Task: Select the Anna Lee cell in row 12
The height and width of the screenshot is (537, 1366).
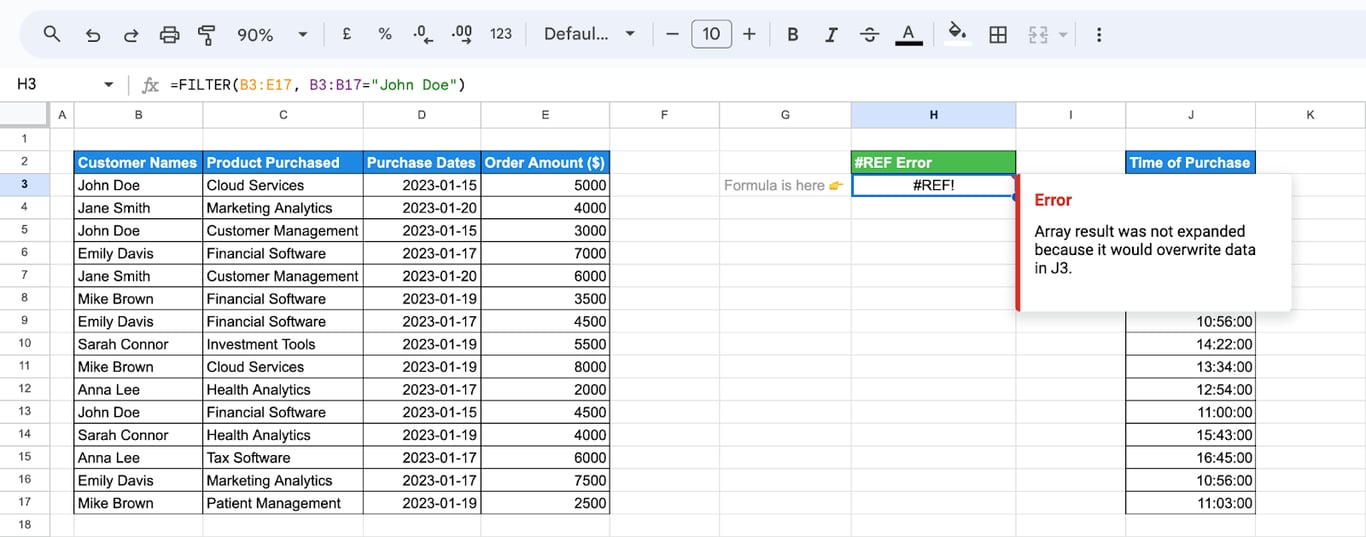Action: tap(138, 390)
